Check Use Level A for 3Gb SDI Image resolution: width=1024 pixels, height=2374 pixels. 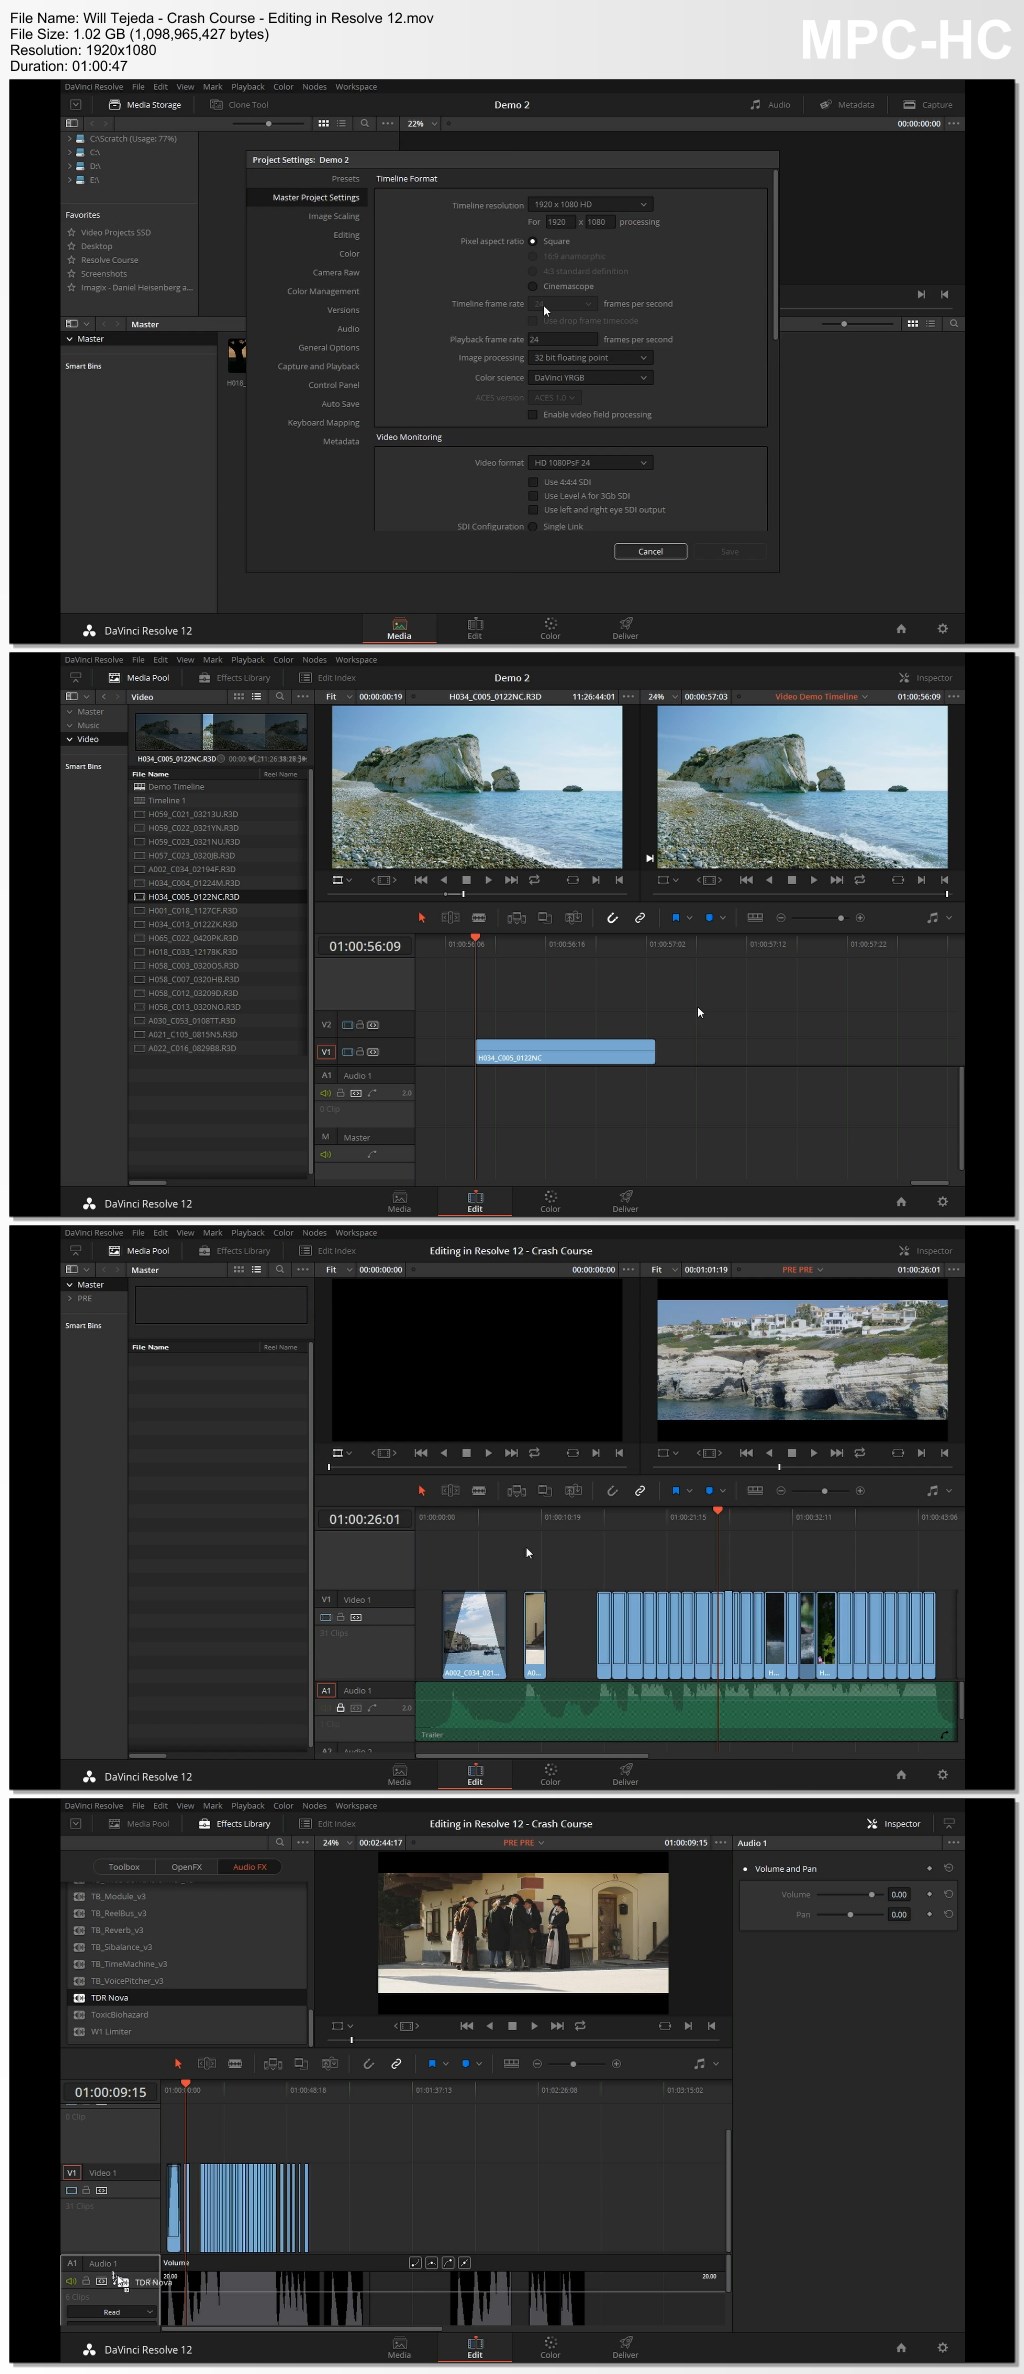tap(533, 496)
